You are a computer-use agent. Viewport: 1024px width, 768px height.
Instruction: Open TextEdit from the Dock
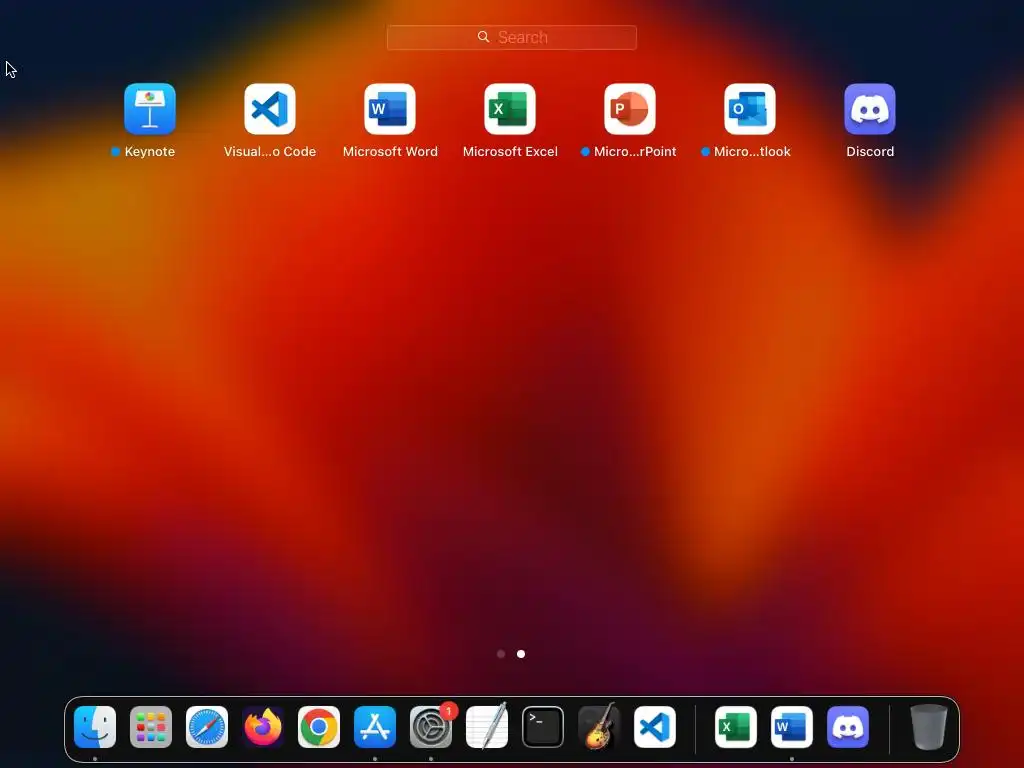tap(487, 727)
